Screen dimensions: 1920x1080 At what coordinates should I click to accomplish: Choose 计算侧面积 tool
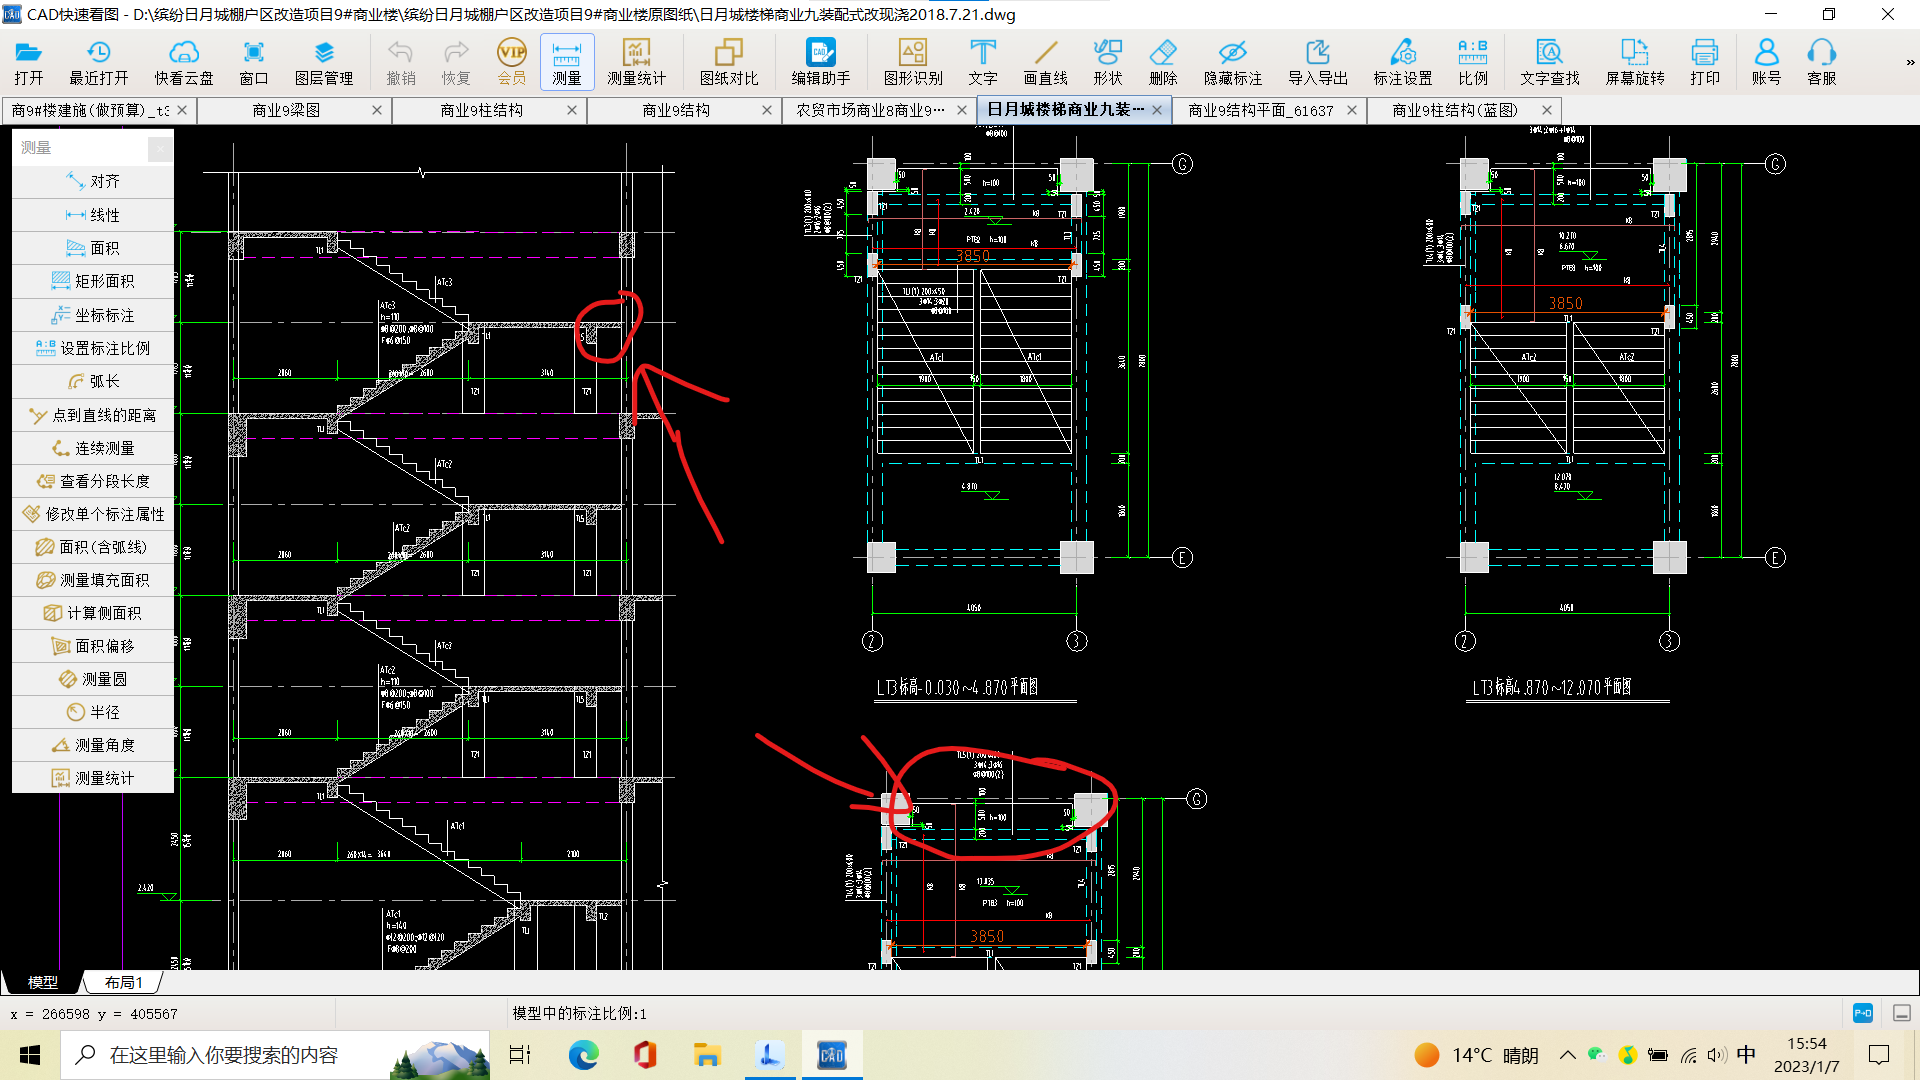[x=93, y=613]
